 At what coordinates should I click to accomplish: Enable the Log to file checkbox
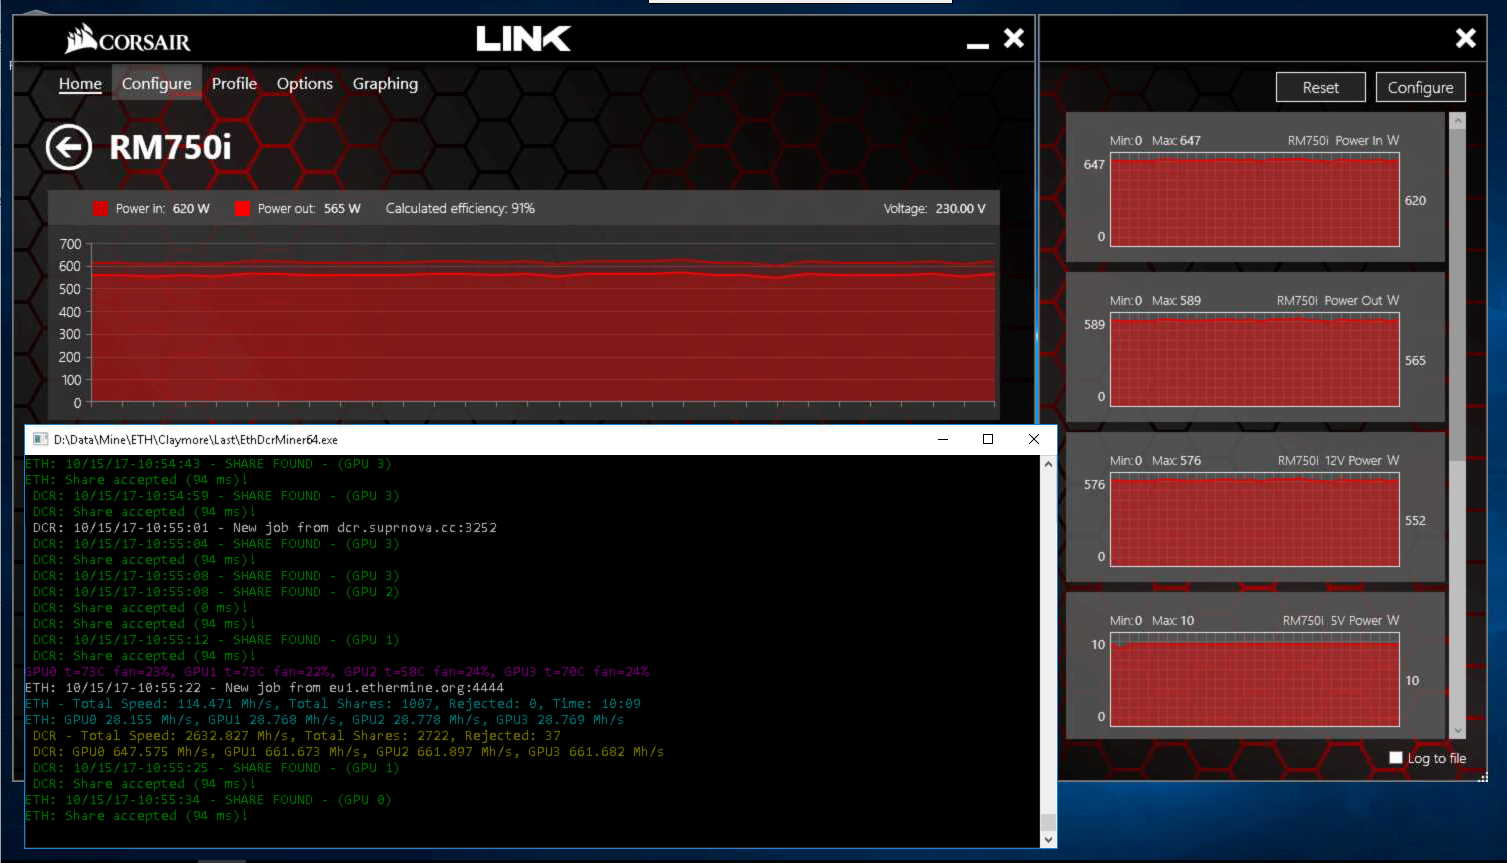click(x=1396, y=758)
